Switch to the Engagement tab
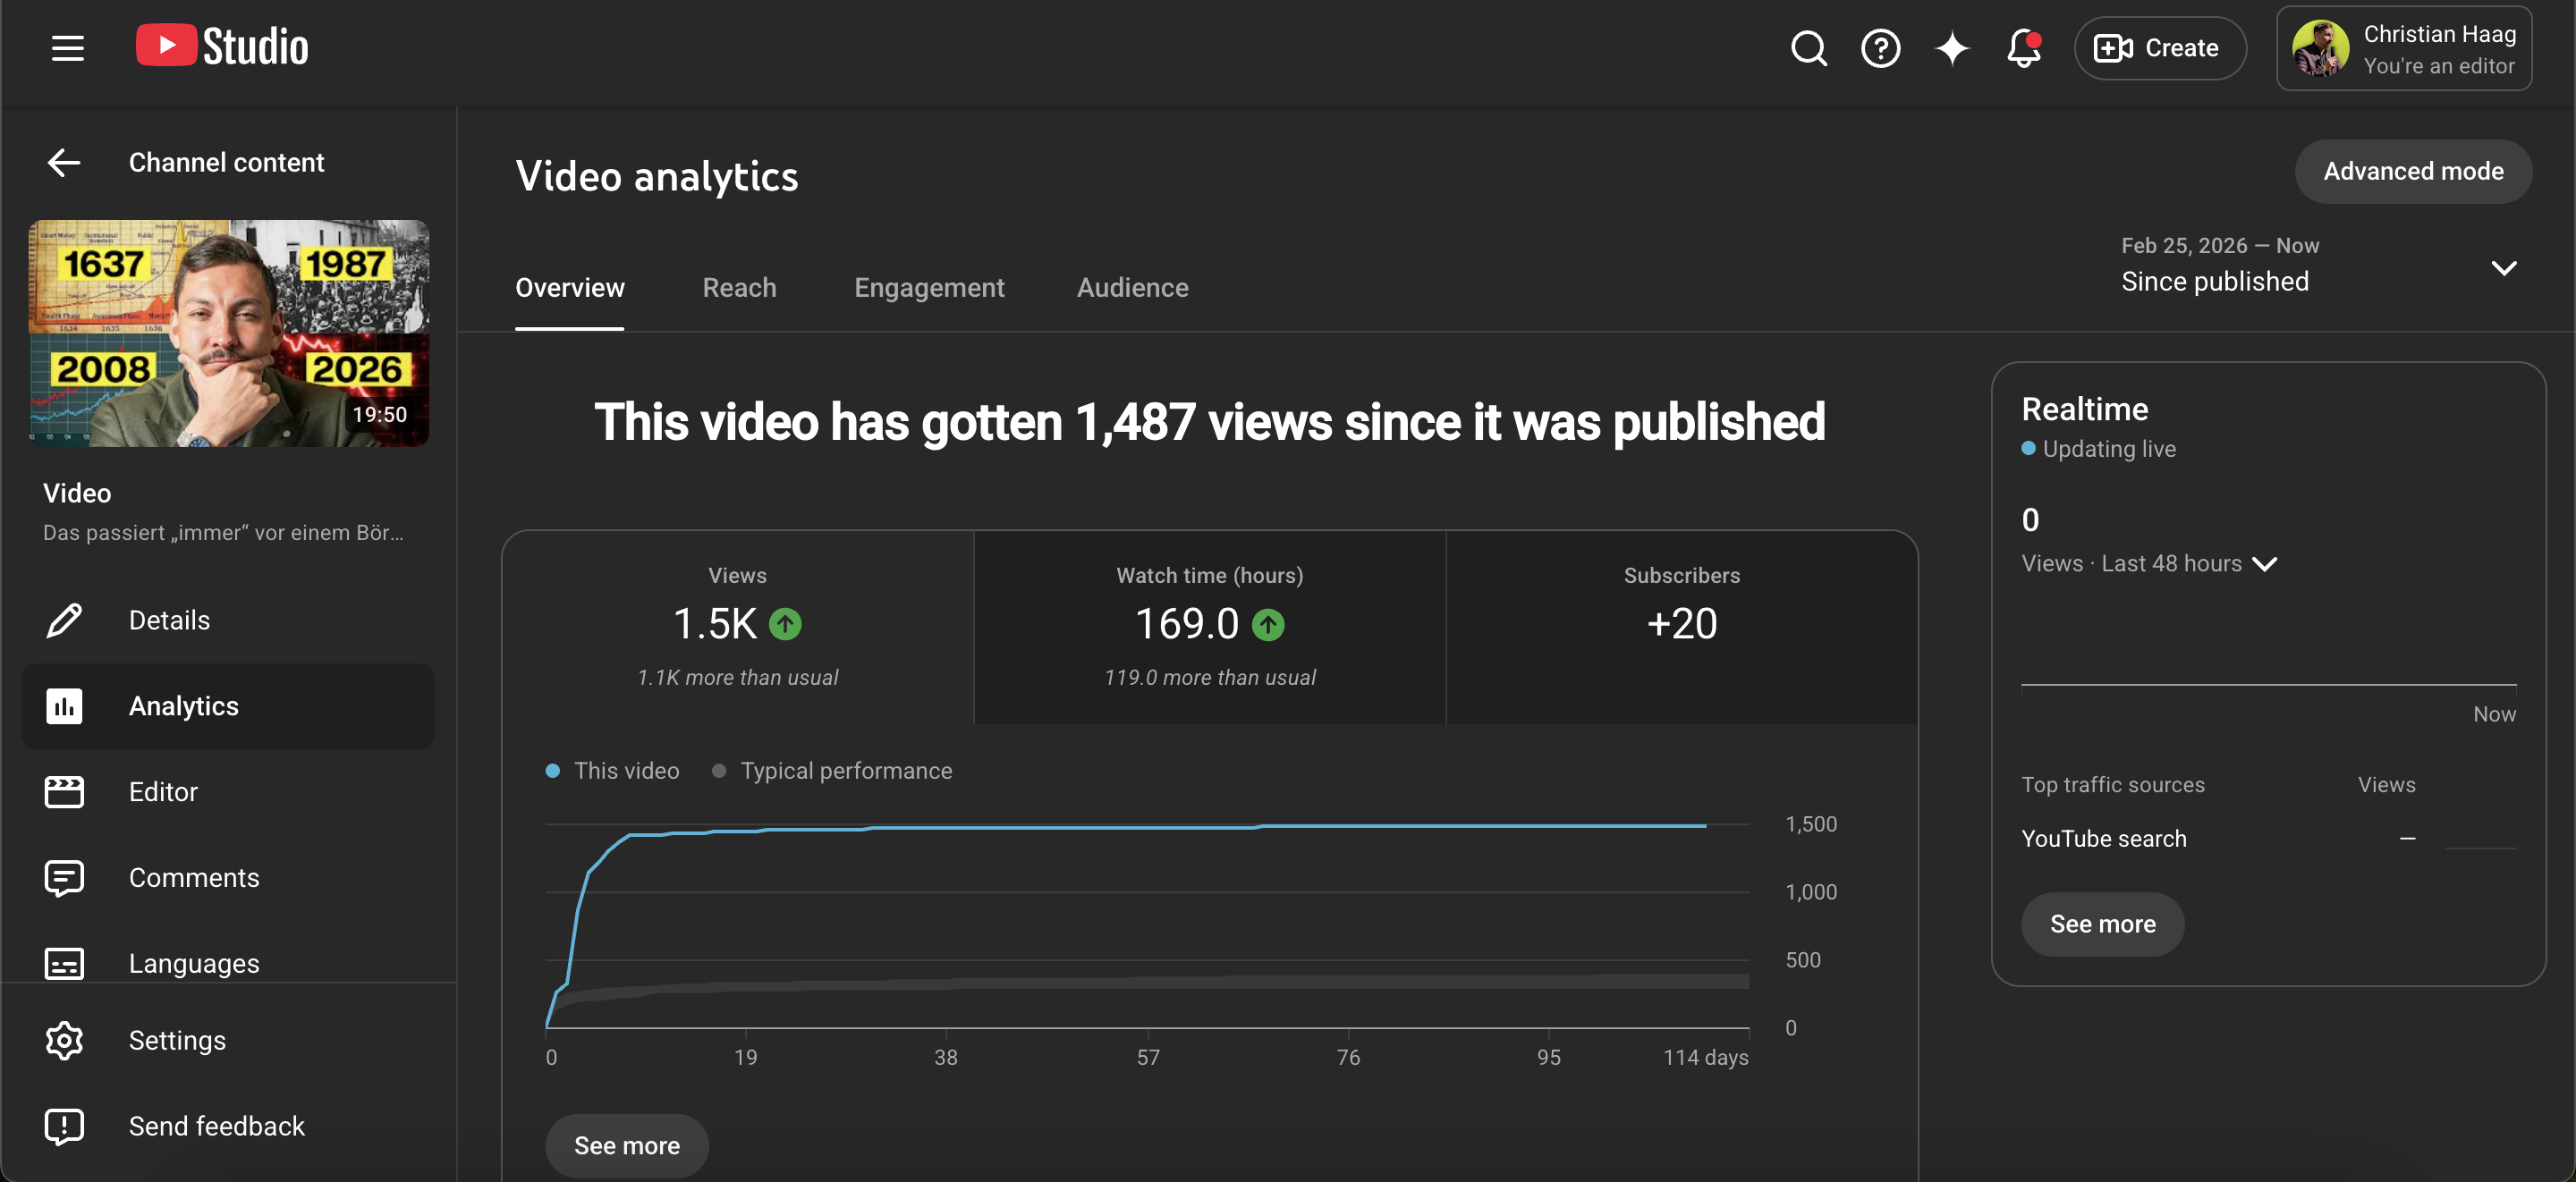 click(929, 288)
